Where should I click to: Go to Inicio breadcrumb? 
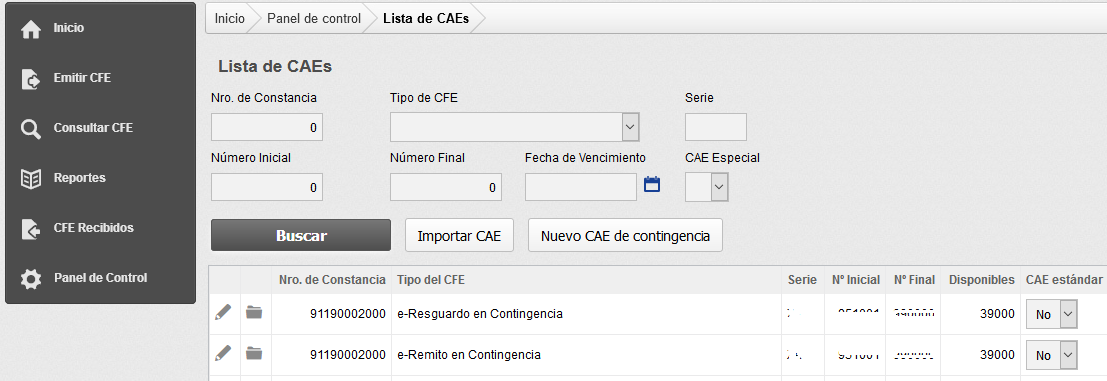pos(229,18)
